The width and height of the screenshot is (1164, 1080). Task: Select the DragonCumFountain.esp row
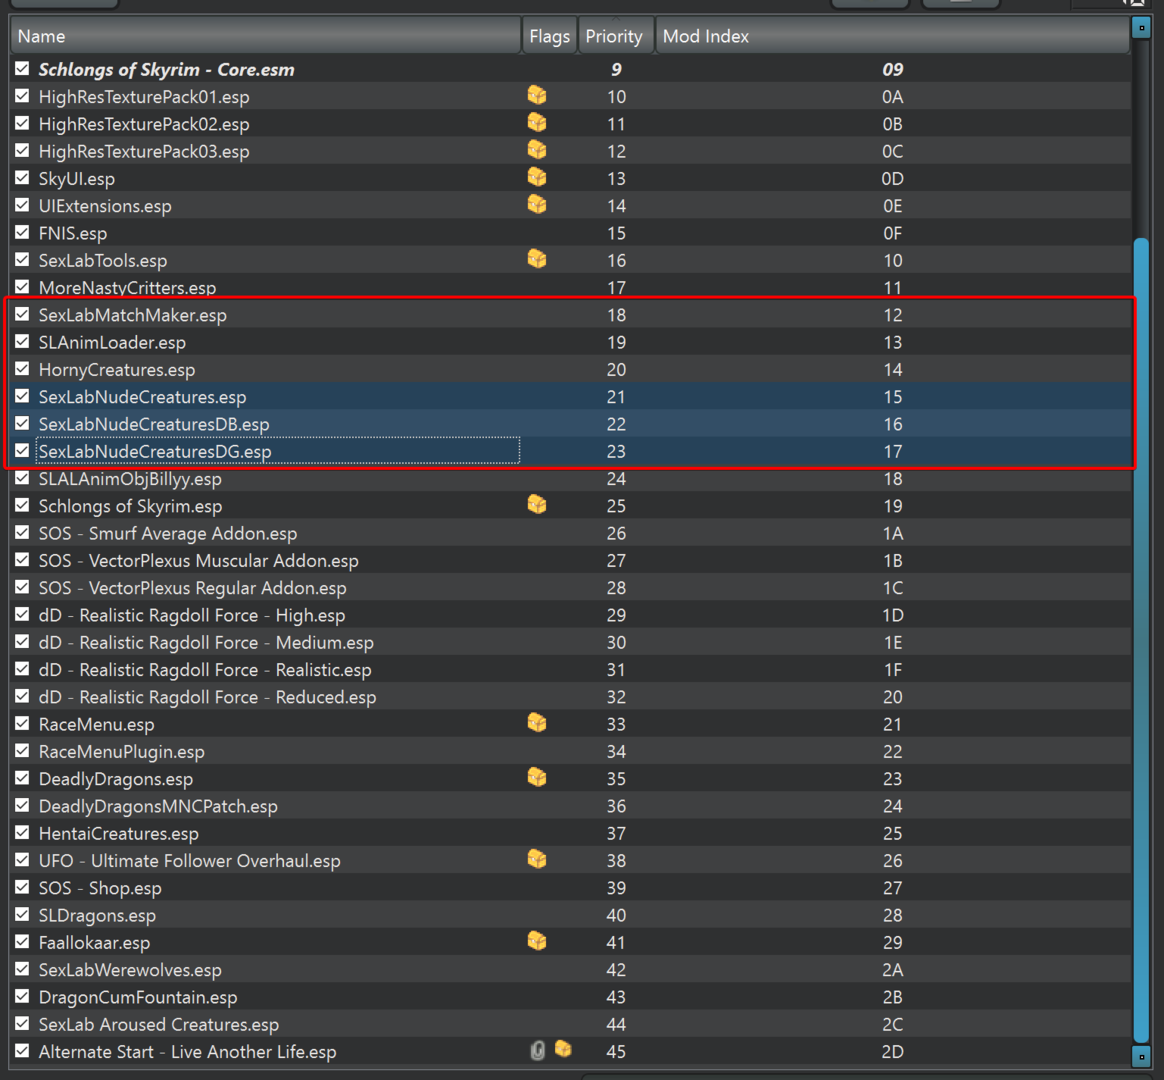[x=570, y=997]
